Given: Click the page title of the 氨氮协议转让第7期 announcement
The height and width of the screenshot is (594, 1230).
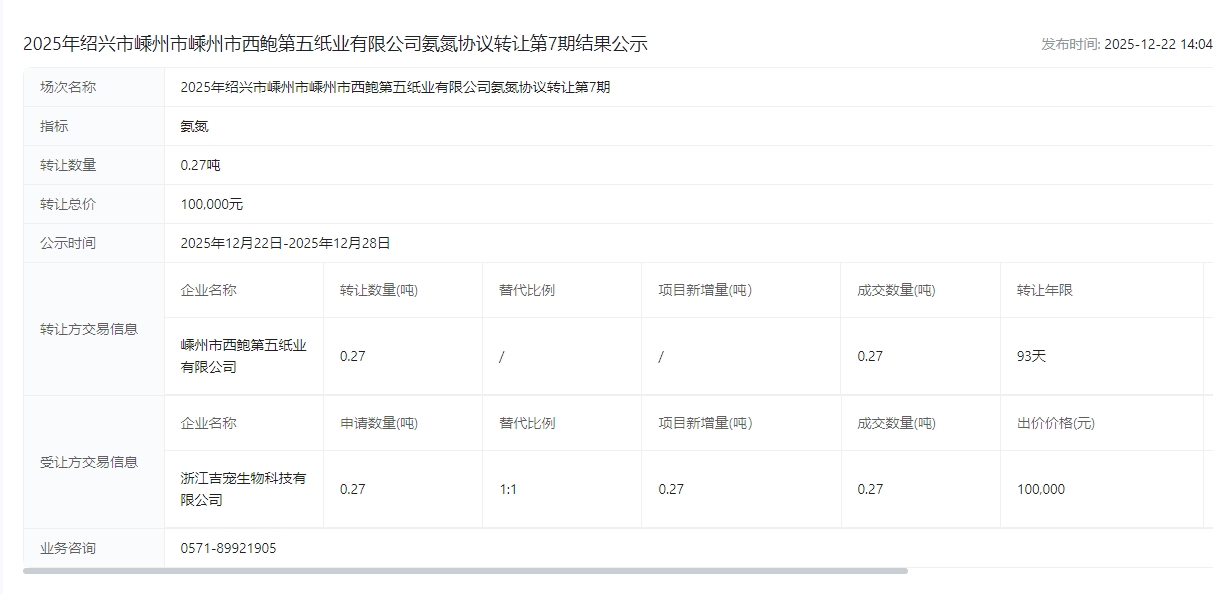Looking at the screenshot, I should coord(335,44).
